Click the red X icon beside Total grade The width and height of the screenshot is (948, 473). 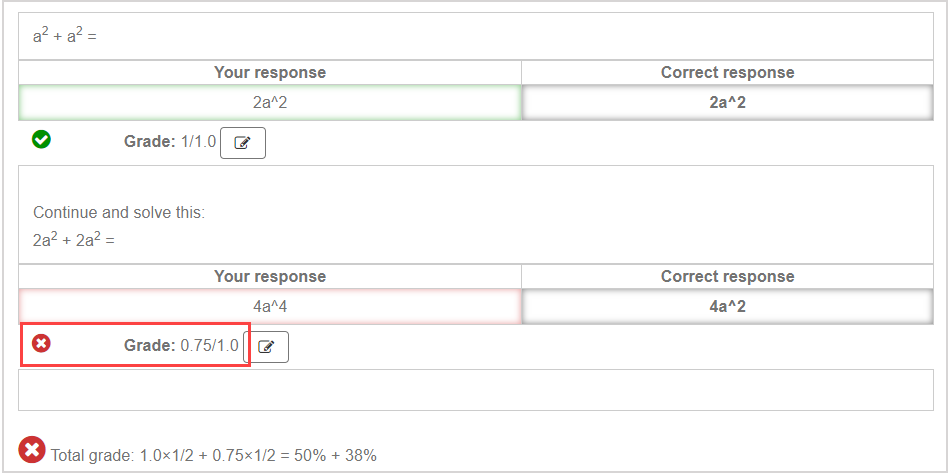point(32,450)
